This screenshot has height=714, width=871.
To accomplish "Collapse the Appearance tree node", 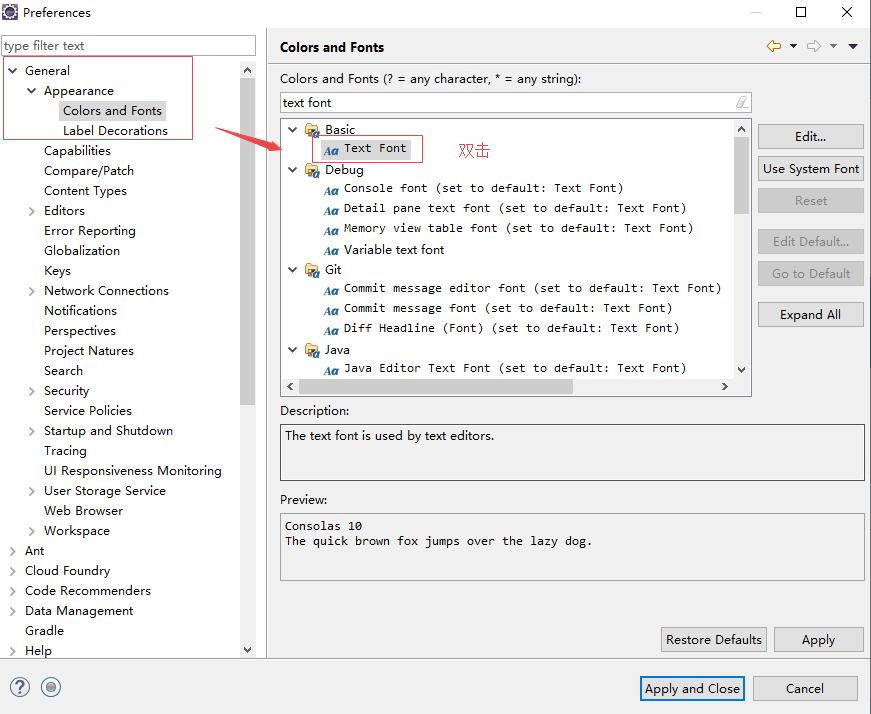I will [x=32, y=91].
